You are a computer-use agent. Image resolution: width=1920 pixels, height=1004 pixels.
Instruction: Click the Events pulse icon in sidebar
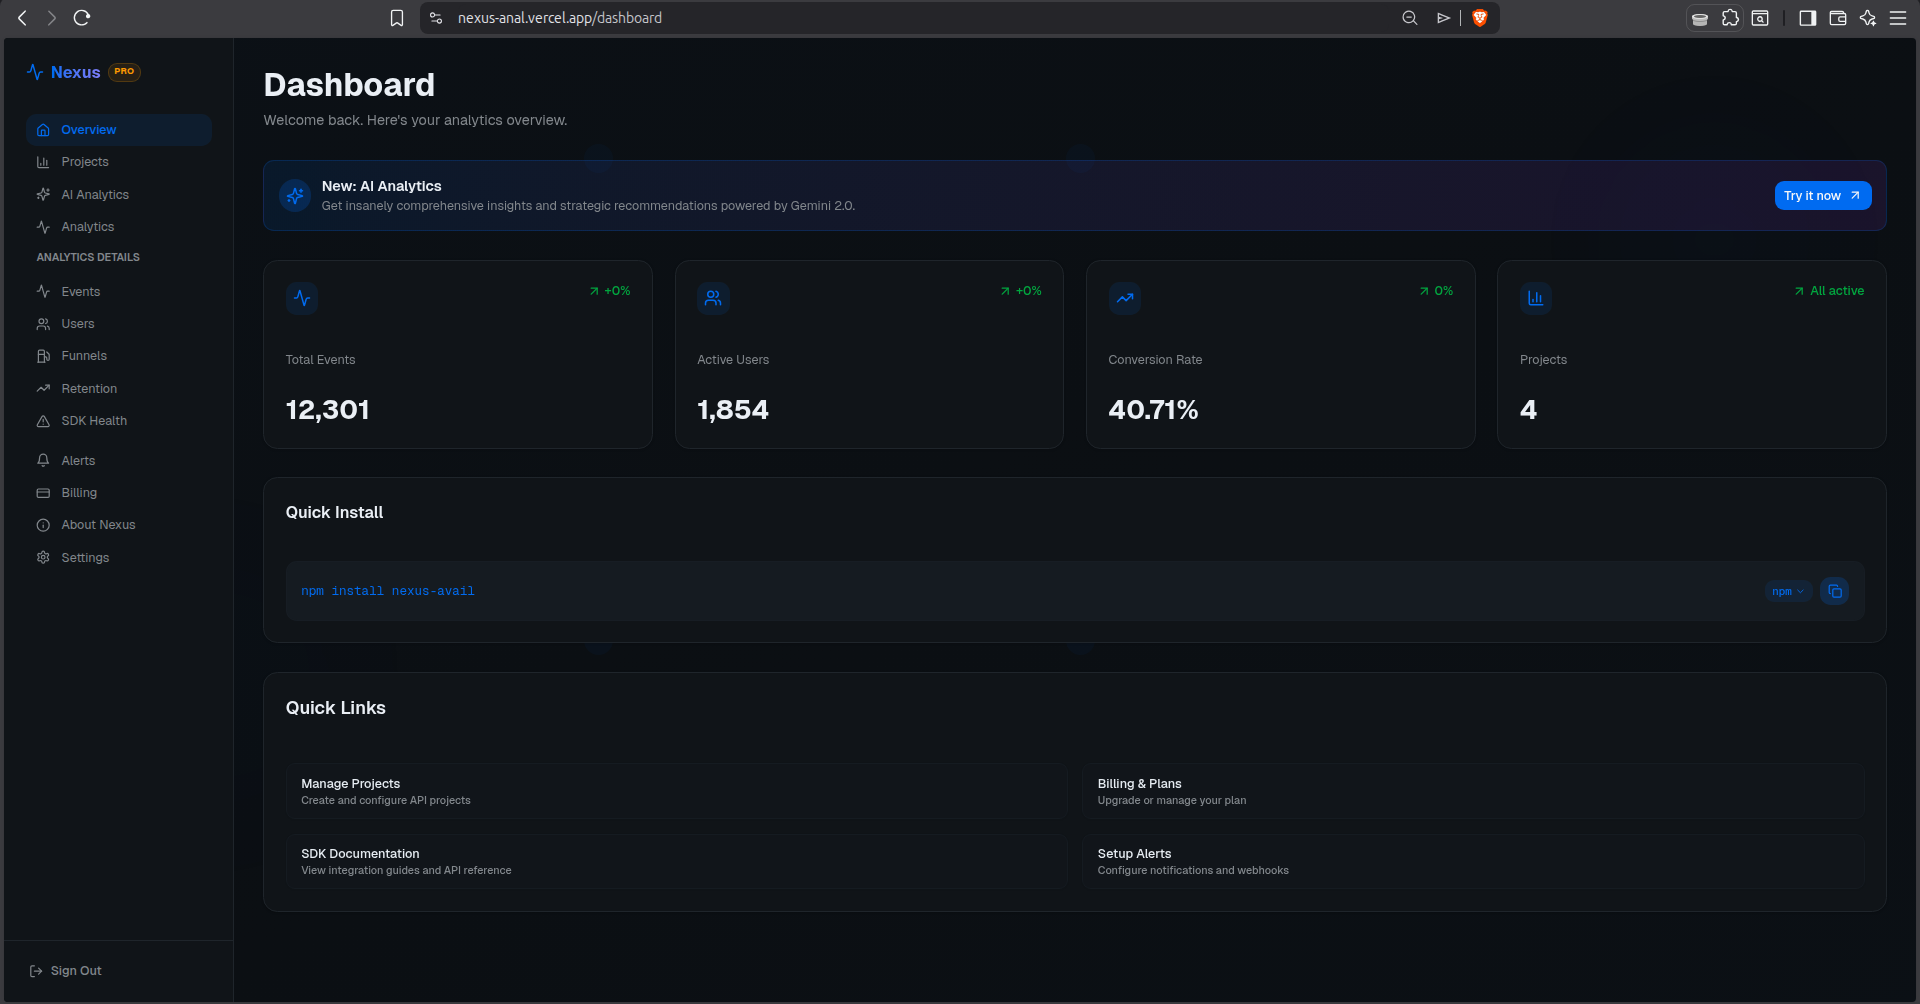click(43, 292)
